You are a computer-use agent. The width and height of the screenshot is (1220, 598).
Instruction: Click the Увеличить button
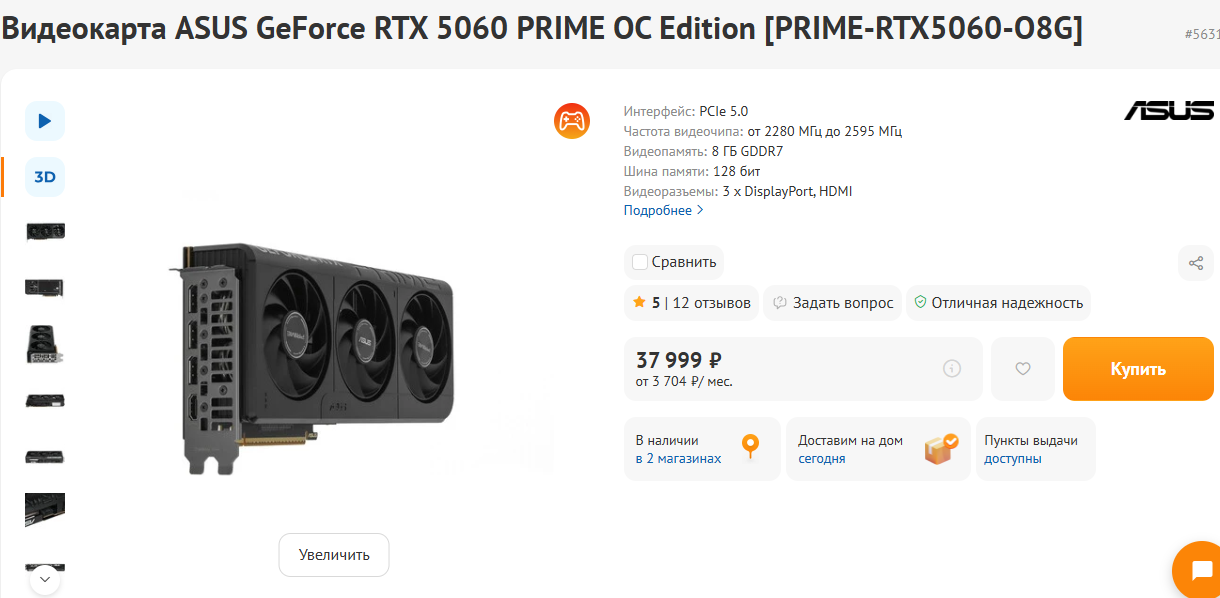coord(334,555)
